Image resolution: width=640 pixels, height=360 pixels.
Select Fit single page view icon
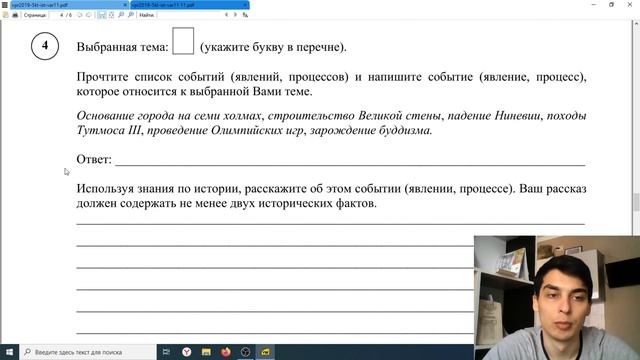pos(111,15)
